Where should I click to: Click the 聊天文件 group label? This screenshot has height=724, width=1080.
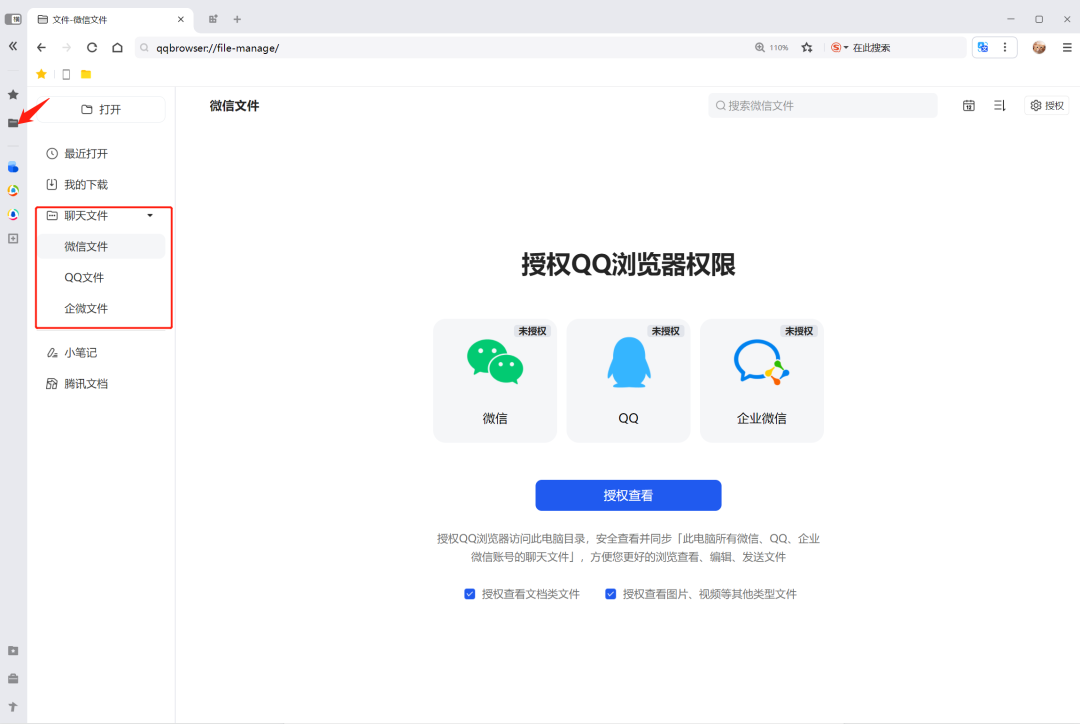86,216
